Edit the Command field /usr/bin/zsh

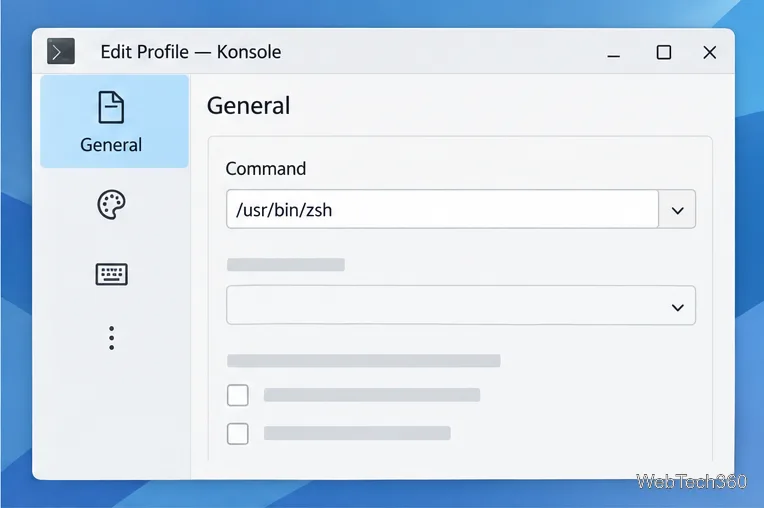(x=442, y=209)
